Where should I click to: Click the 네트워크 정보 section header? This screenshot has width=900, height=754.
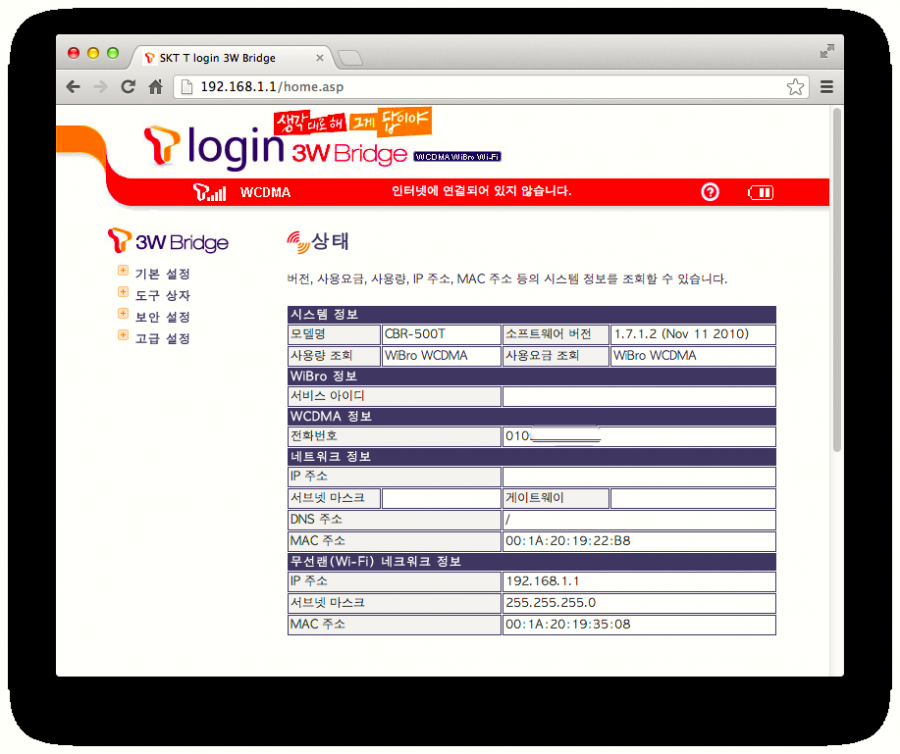(532, 457)
